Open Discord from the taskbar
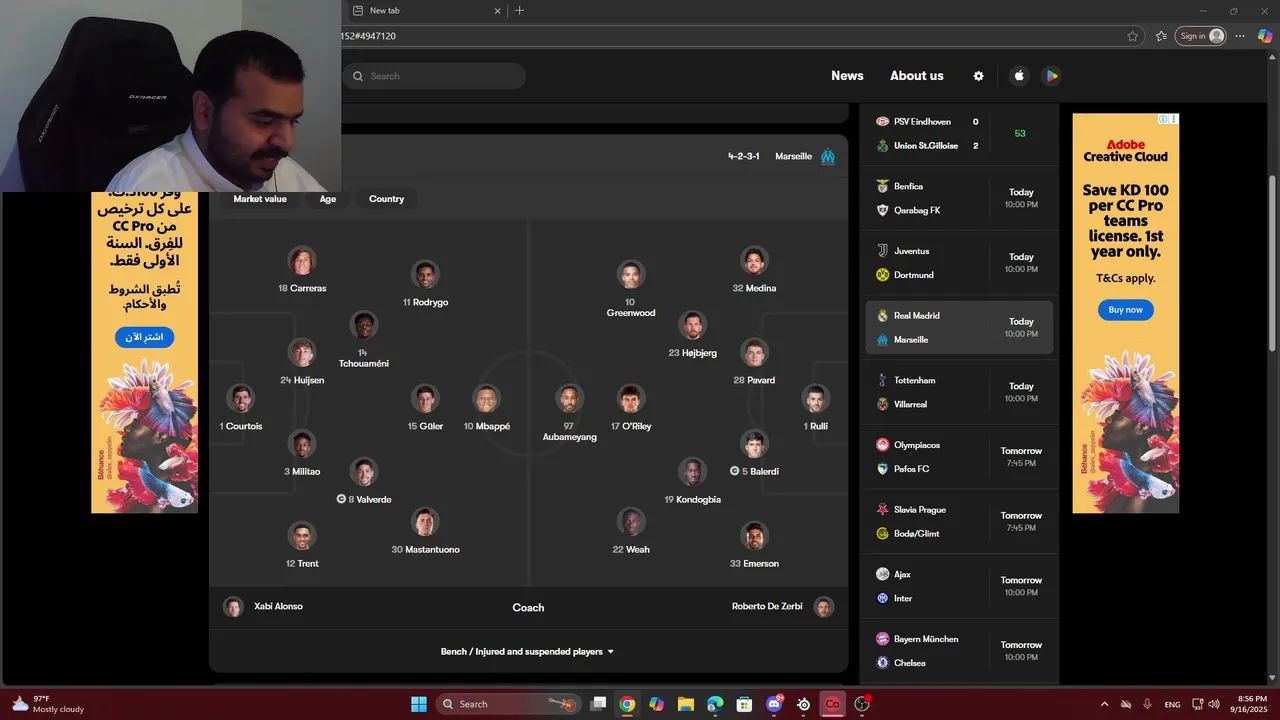1280x720 pixels. 774,704
